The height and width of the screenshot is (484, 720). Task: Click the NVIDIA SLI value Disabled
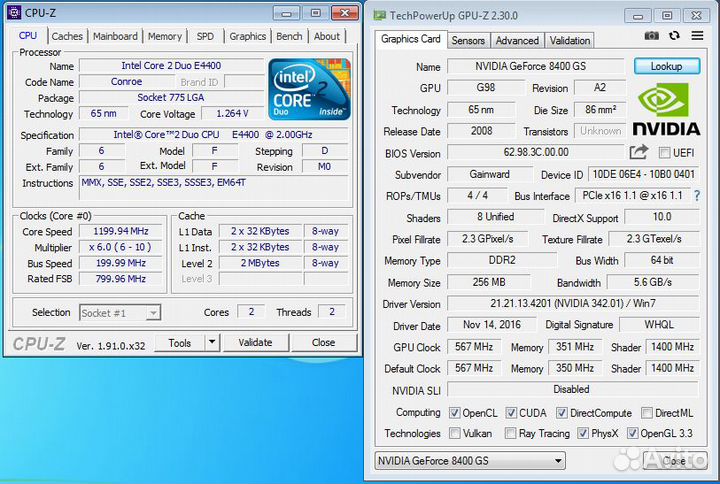click(x=573, y=389)
